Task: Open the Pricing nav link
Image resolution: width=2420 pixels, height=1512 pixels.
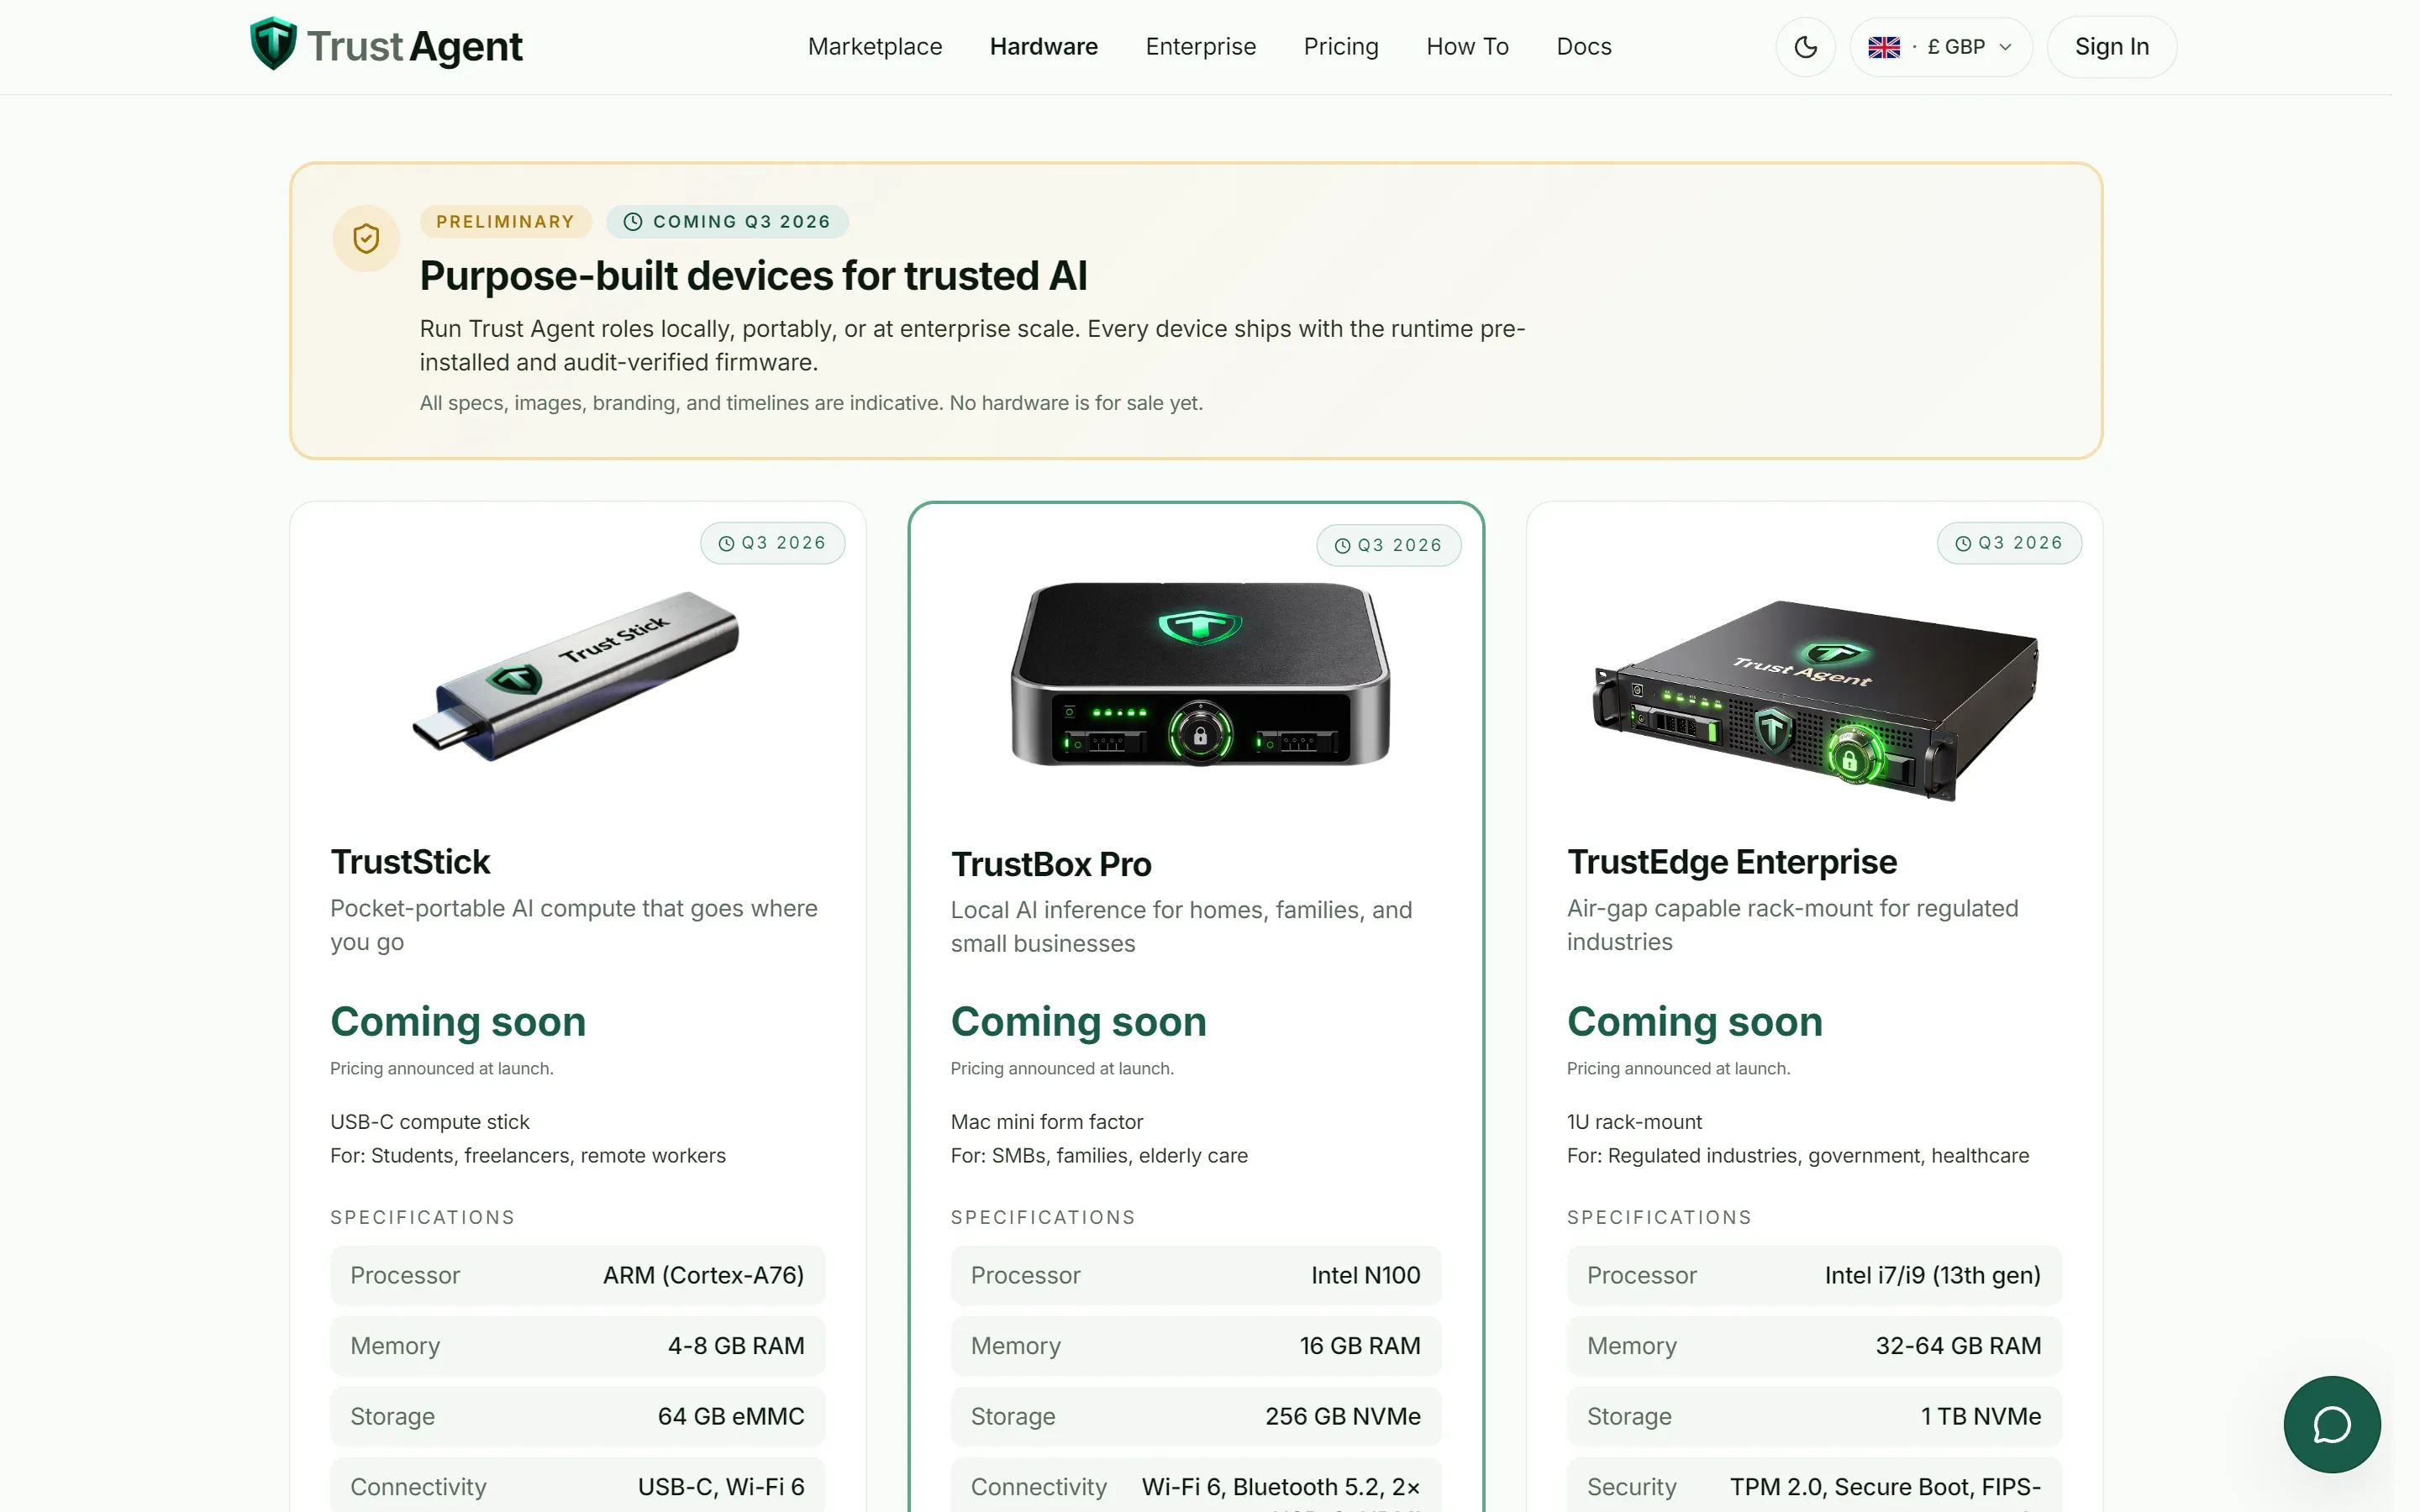Action: click(1340, 47)
